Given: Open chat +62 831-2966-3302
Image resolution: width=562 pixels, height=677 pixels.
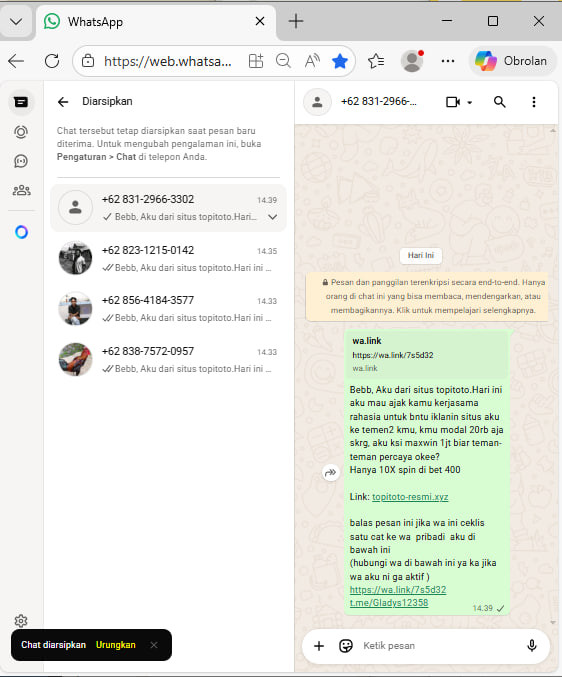Looking at the screenshot, I should click(168, 208).
